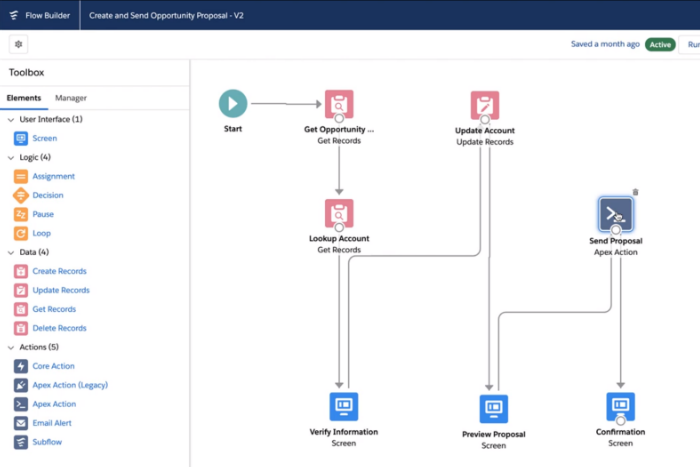The width and height of the screenshot is (700, 467).
Task: Select the Update Account node icon
Action: point(485,105)
